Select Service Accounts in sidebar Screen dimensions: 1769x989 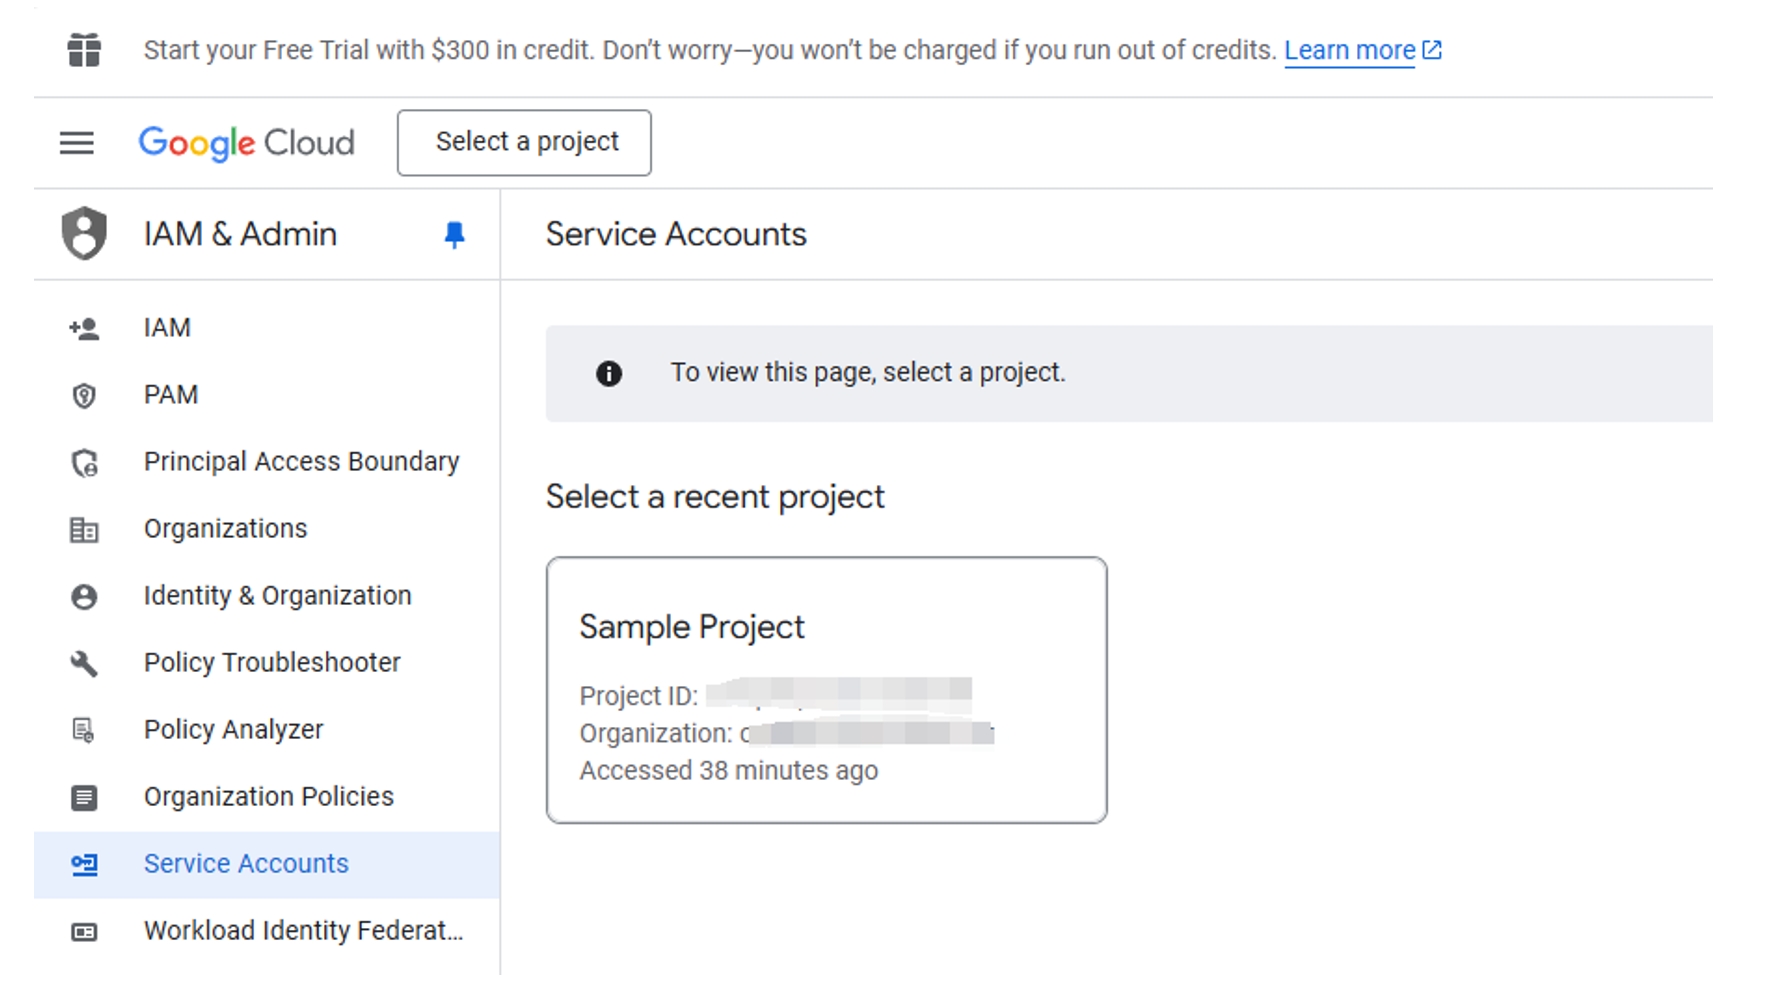pos(266,864)
